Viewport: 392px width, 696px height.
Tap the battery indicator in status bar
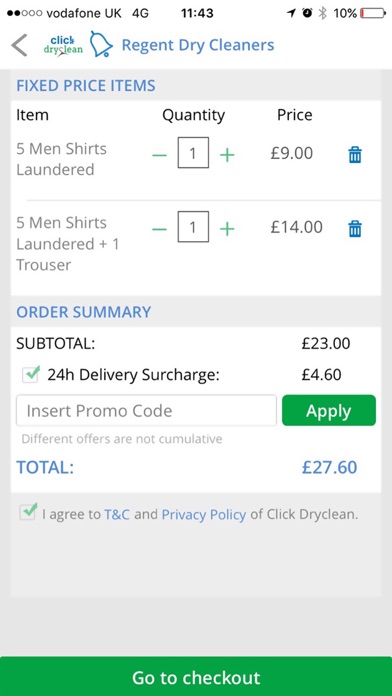click(x=373, y=13)
